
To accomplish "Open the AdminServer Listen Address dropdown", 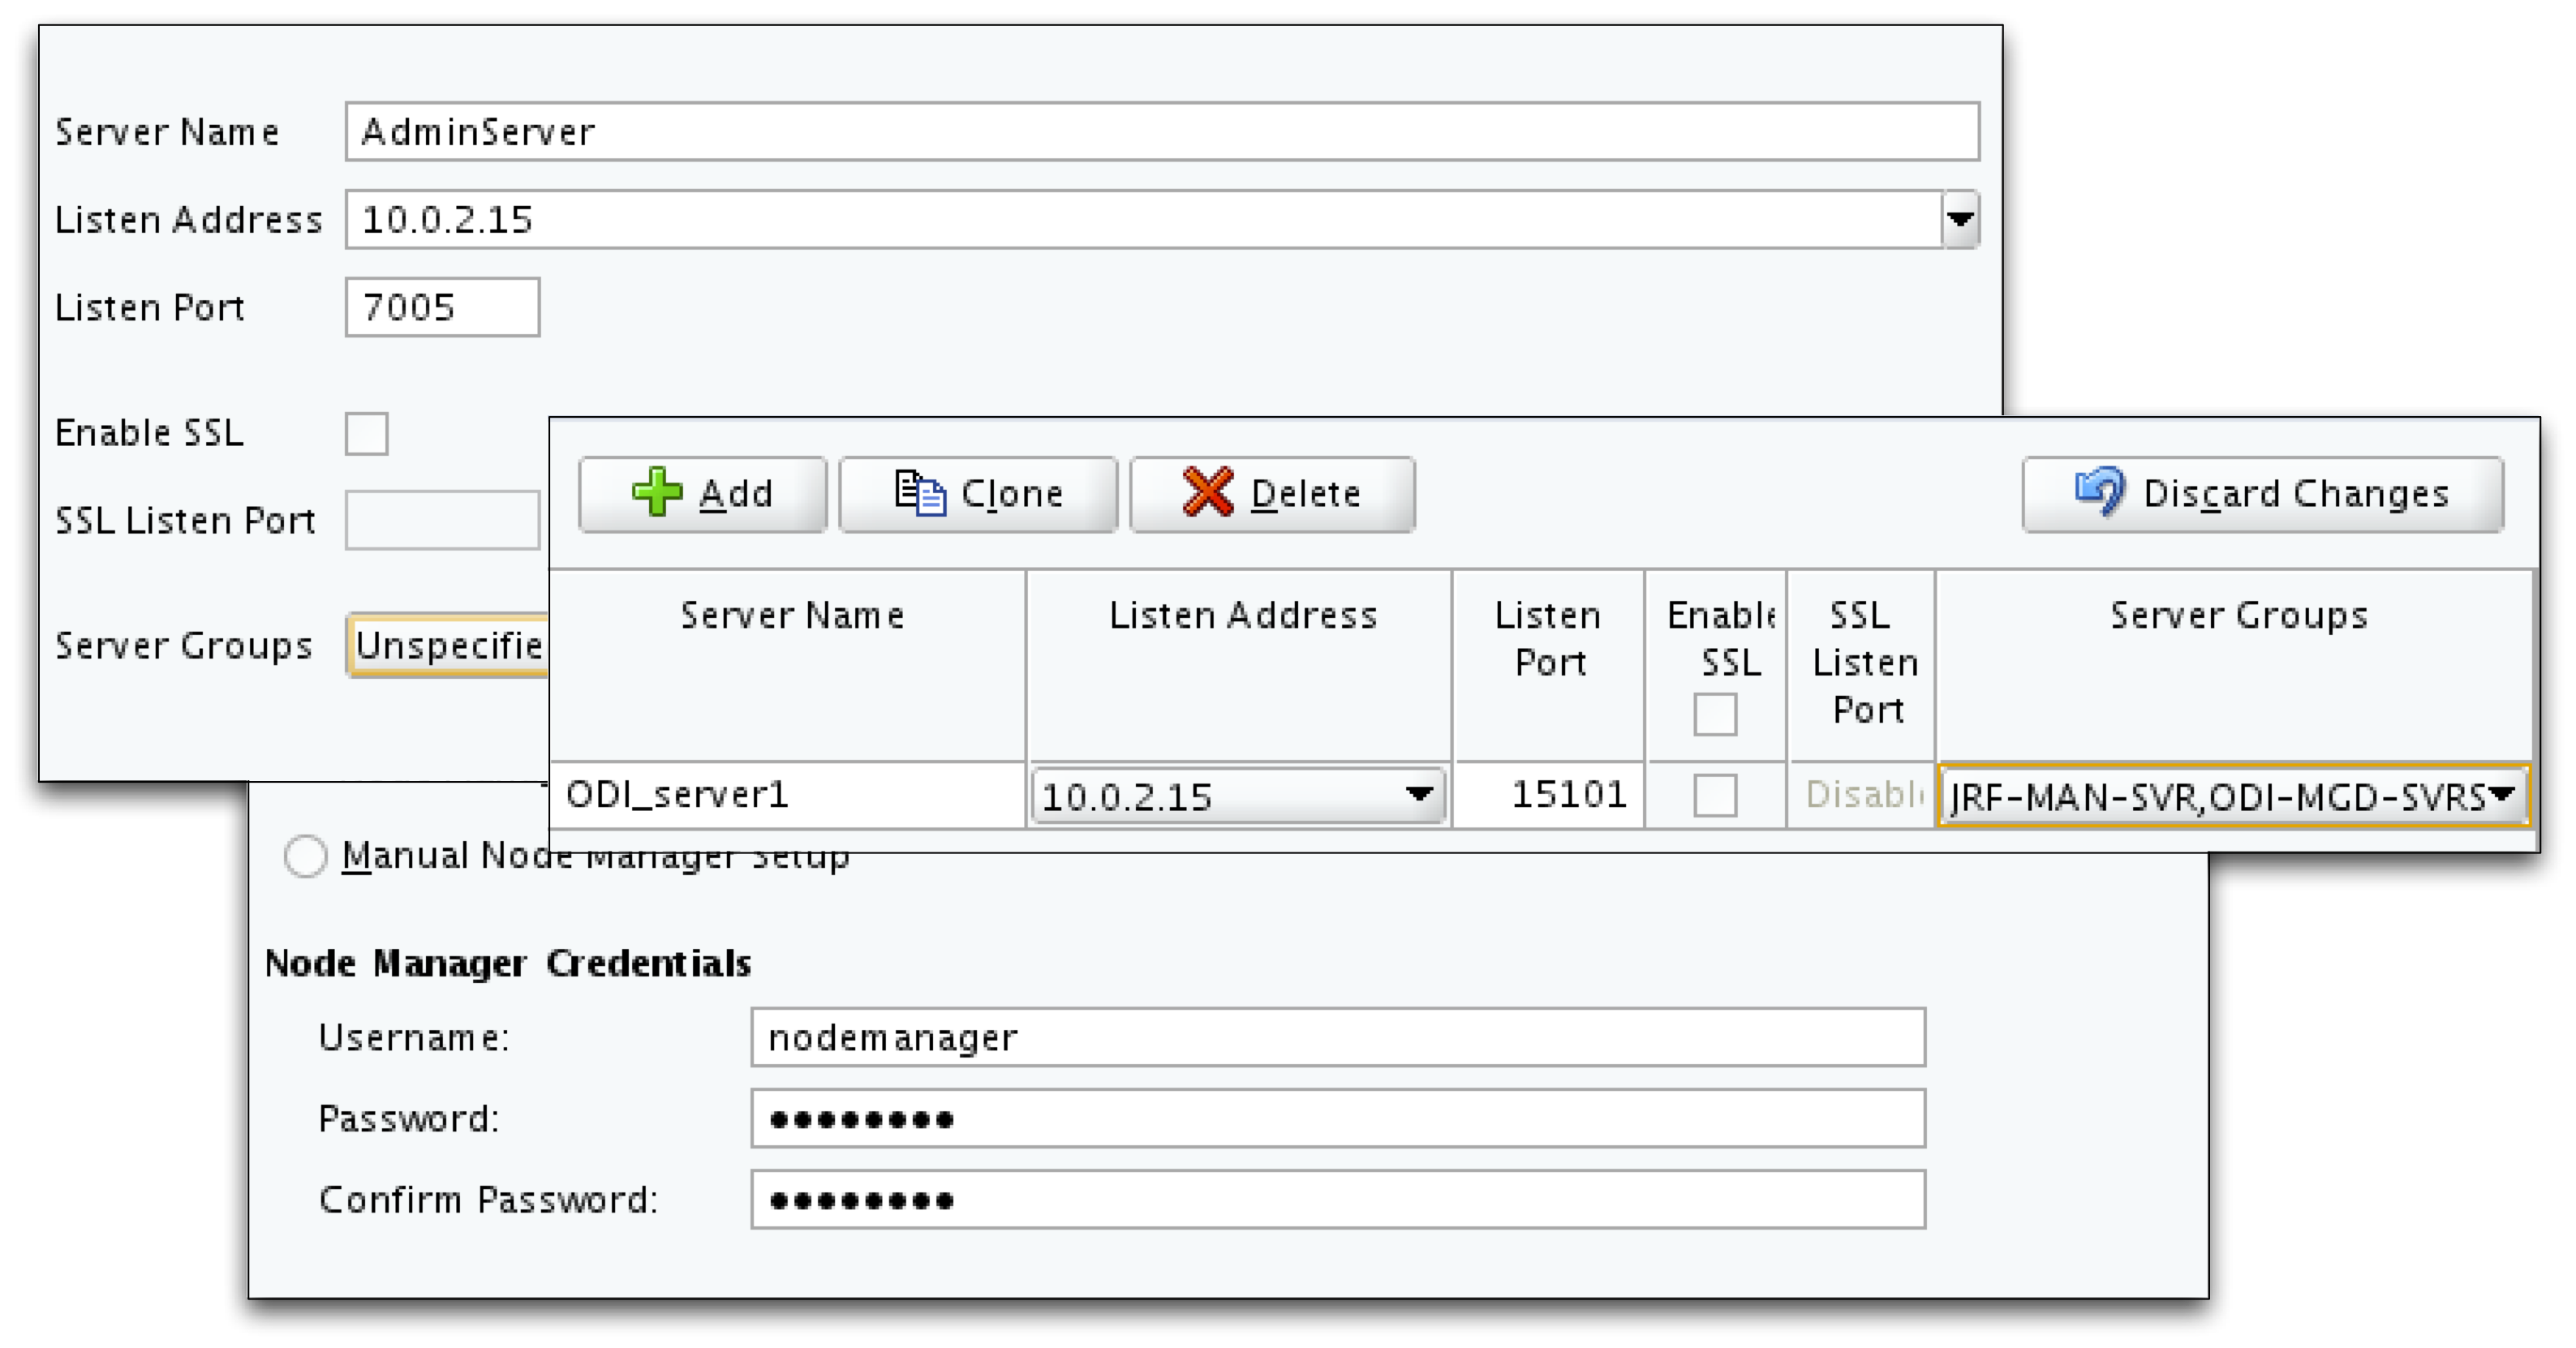I will (x=1959, y=219).
